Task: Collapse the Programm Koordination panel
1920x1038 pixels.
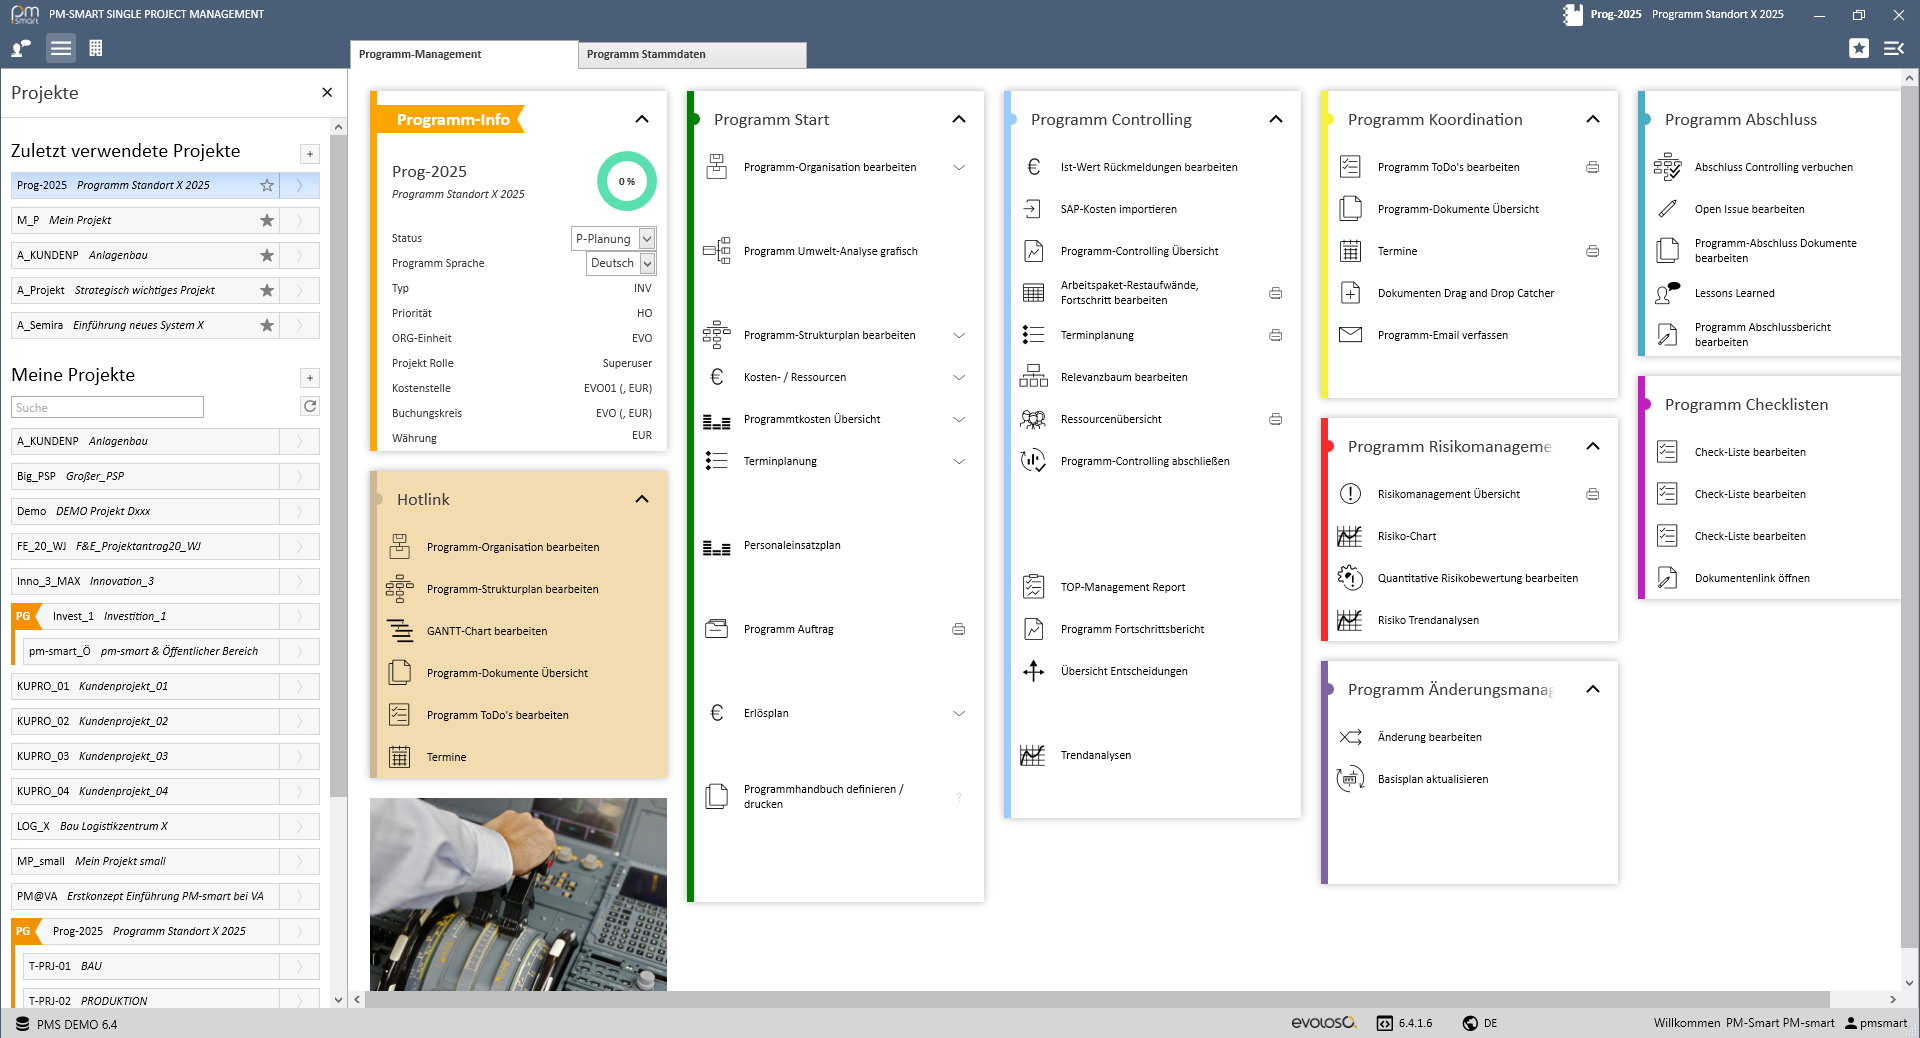Action: tap(1593, 119)
